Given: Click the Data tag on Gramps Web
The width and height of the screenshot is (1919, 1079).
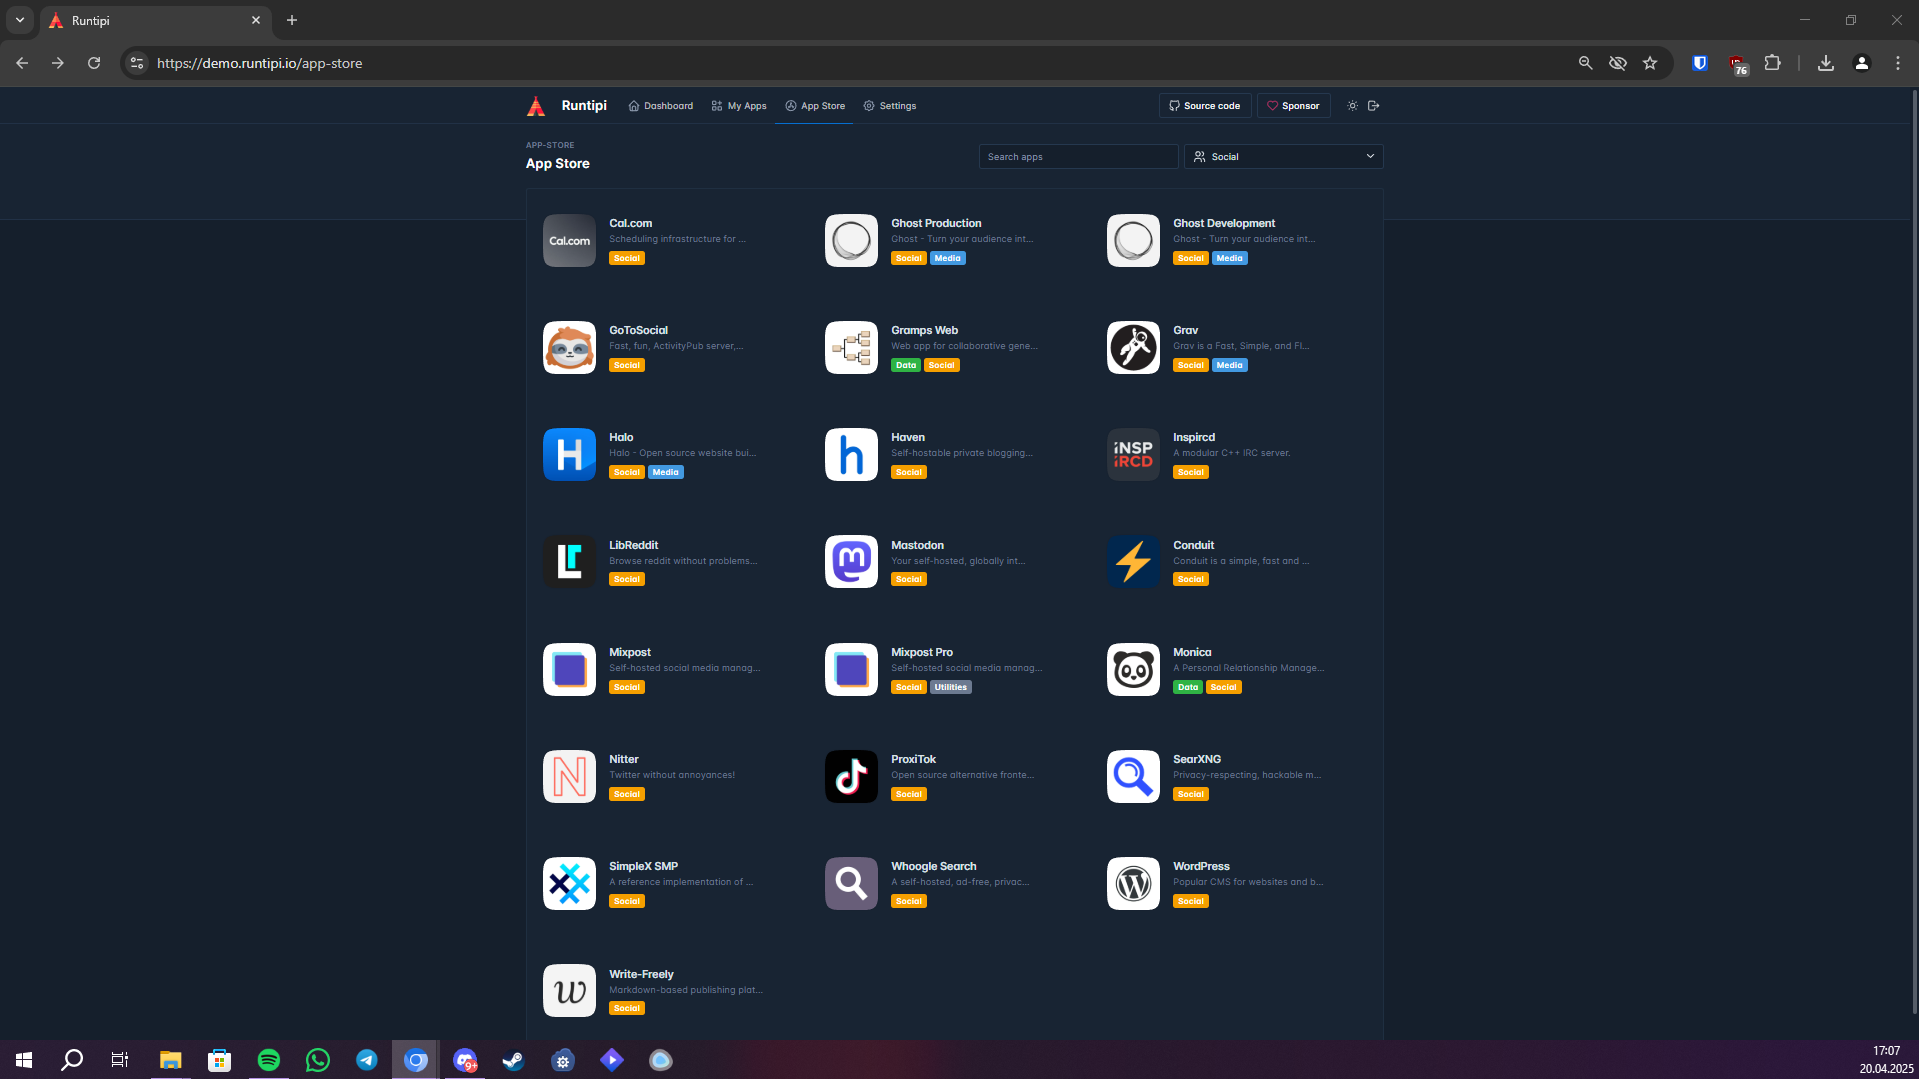Looking at the screenshot, I should (905, 365).
